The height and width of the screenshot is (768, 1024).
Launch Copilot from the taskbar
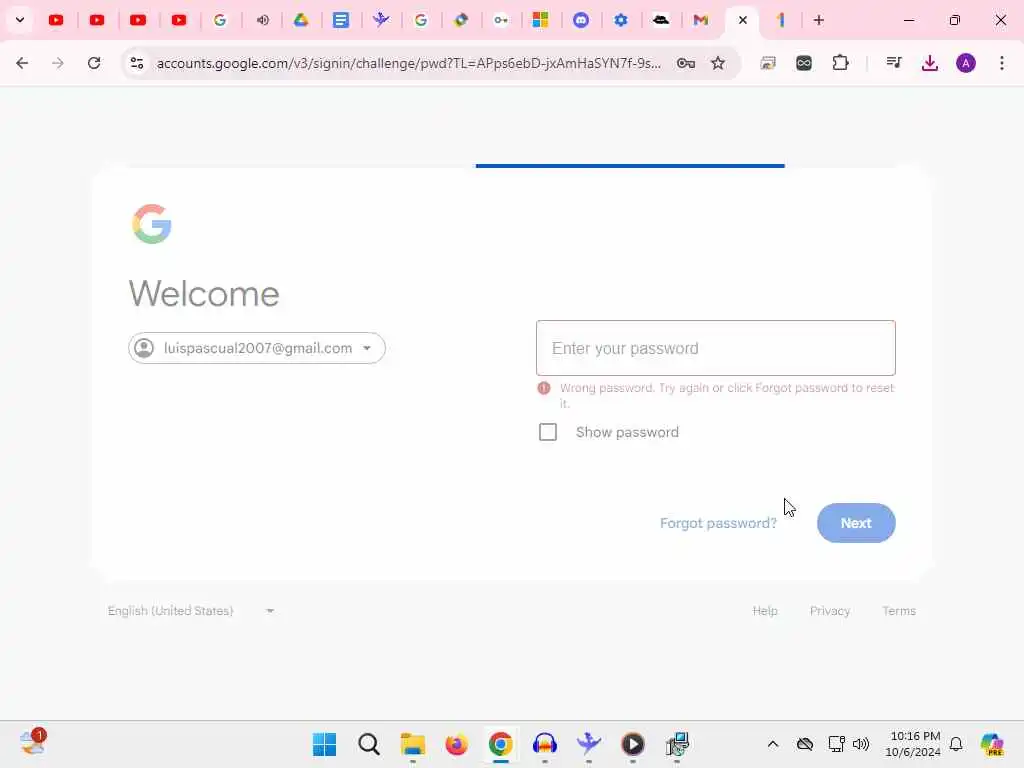click(992, 744)
